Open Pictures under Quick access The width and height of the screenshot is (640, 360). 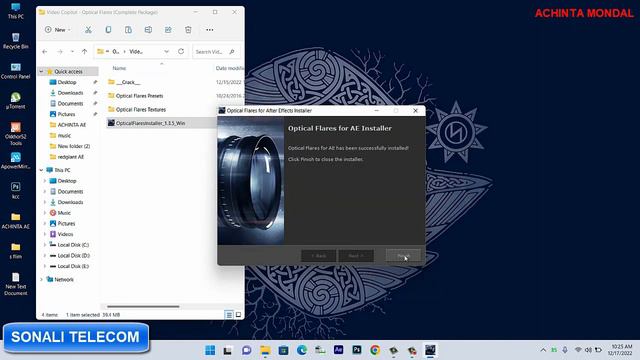[66, 114]
